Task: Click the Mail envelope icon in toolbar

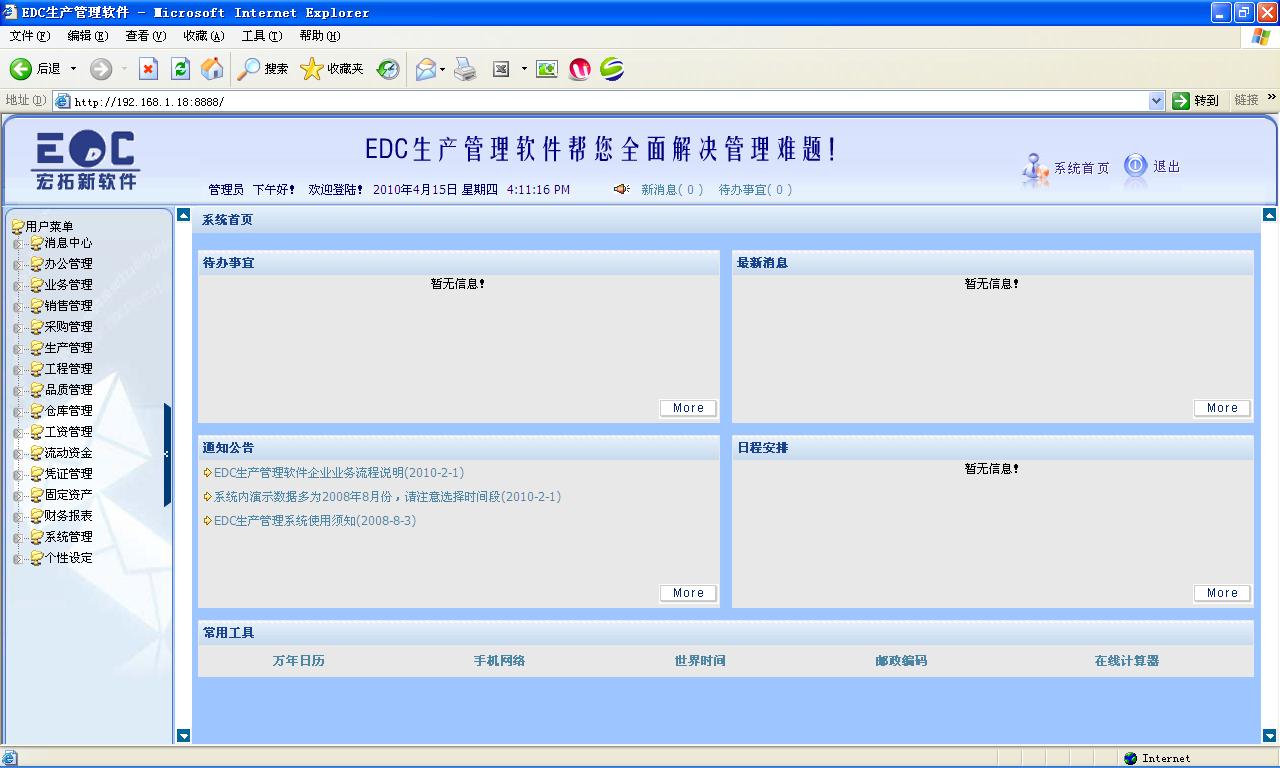Action: click(425, 69)
